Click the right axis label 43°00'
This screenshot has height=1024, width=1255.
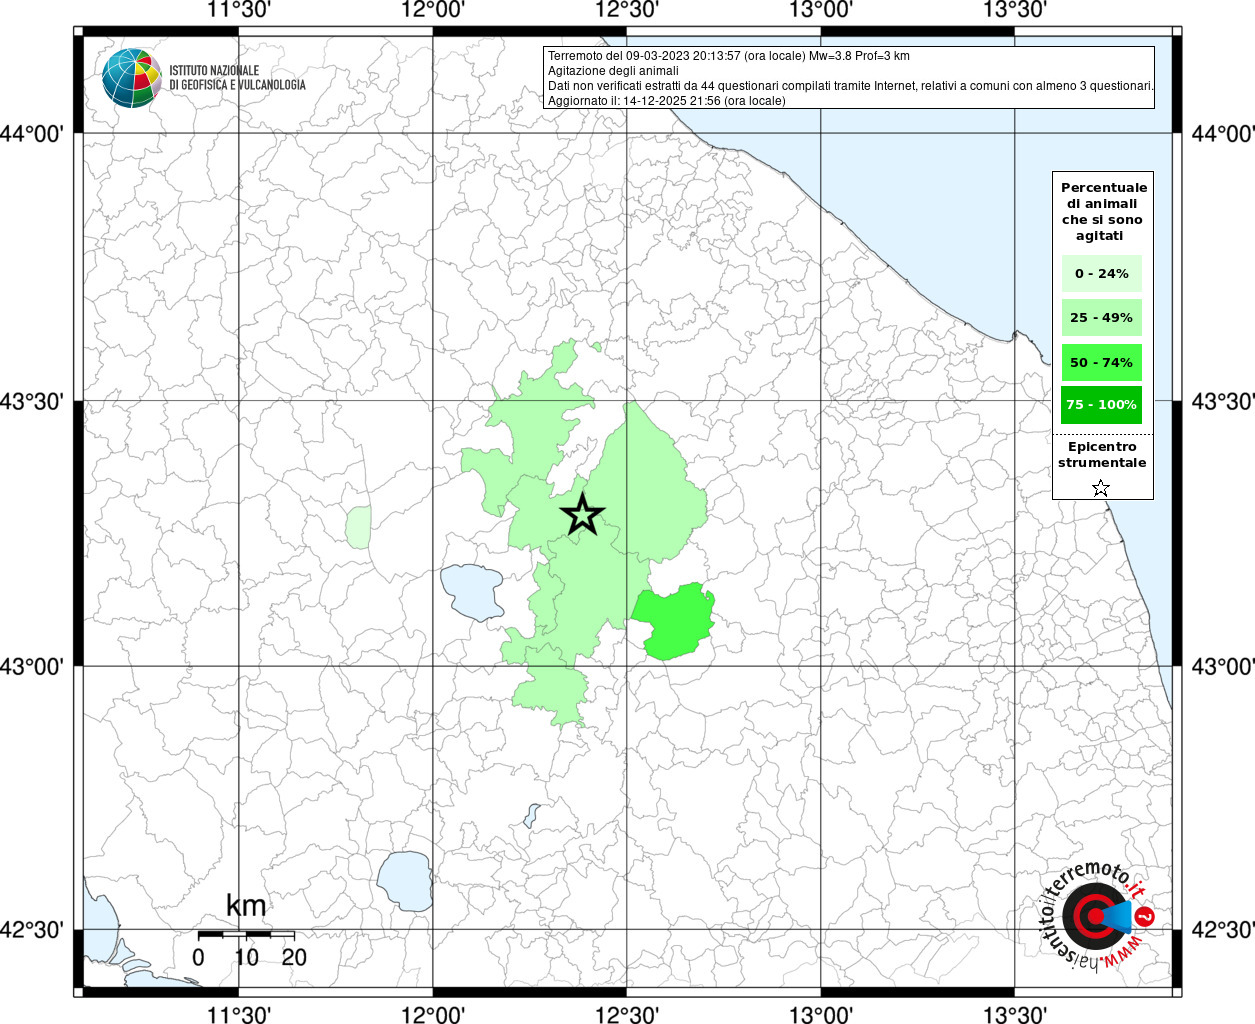[x=1223, y=667]
